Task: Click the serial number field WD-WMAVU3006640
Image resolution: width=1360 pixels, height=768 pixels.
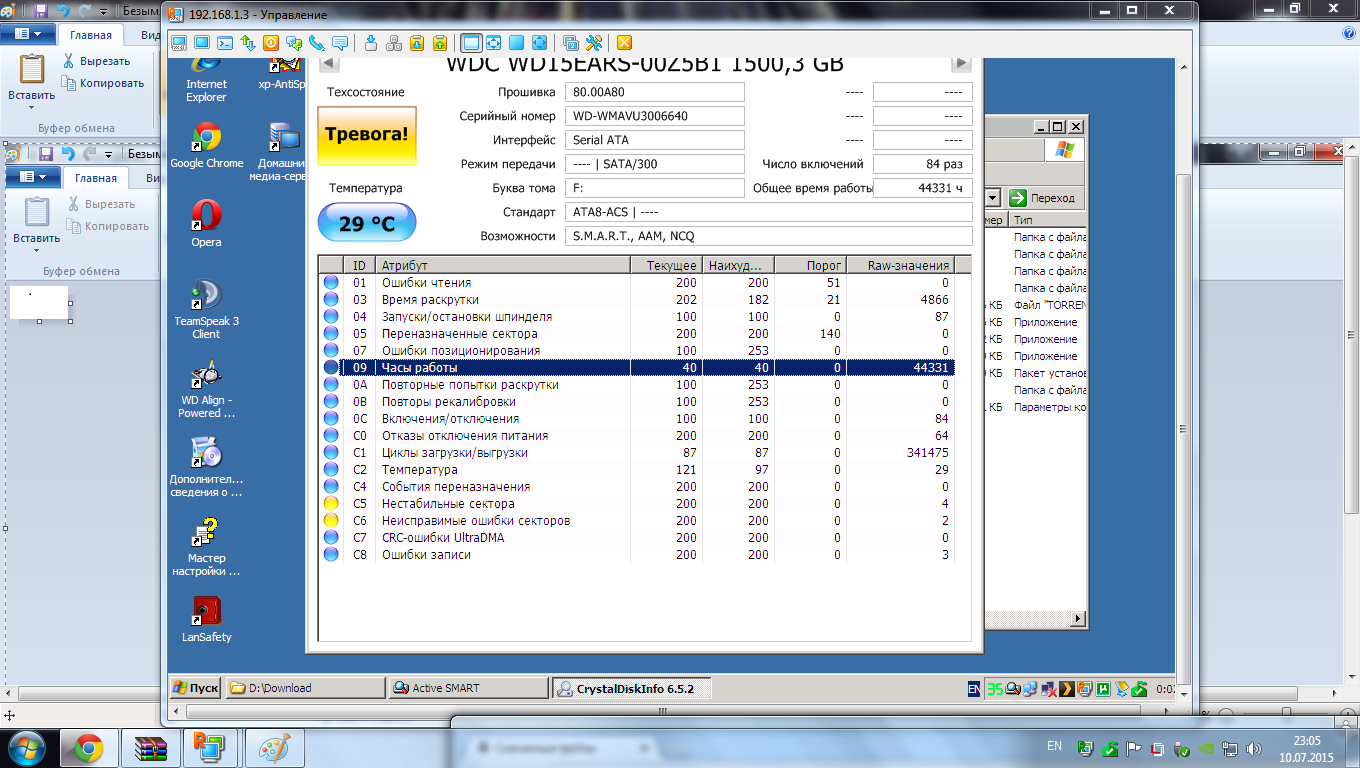Action: (x=655, y=116)
